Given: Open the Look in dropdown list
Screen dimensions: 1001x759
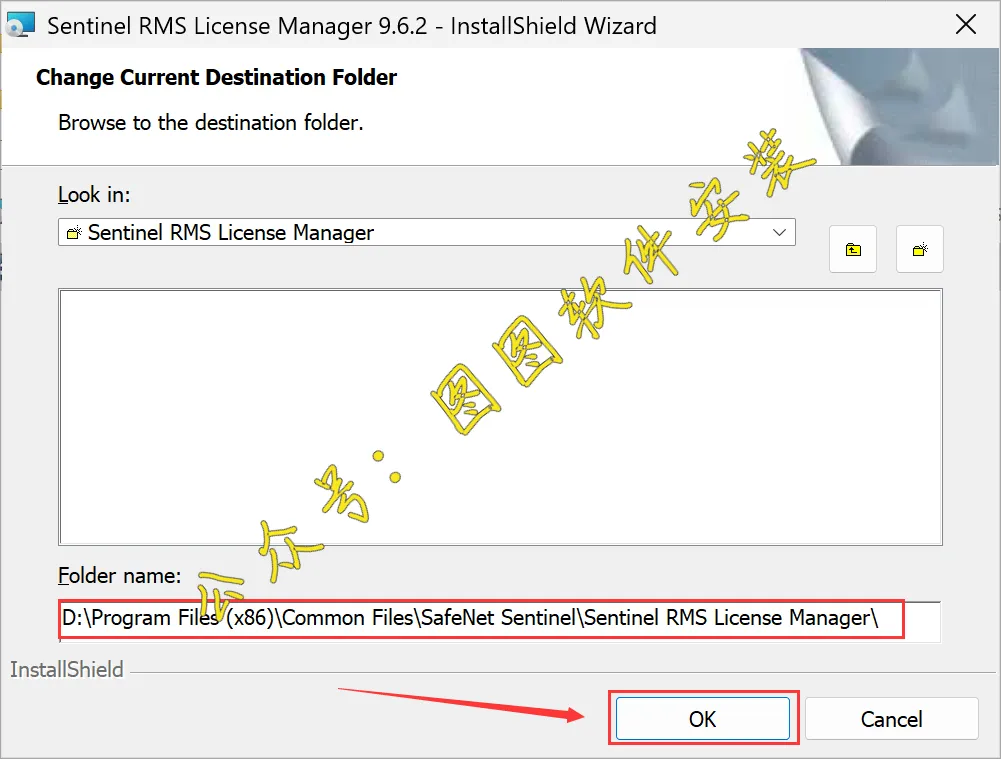Looking at the screenshot, I should [426, 232].
